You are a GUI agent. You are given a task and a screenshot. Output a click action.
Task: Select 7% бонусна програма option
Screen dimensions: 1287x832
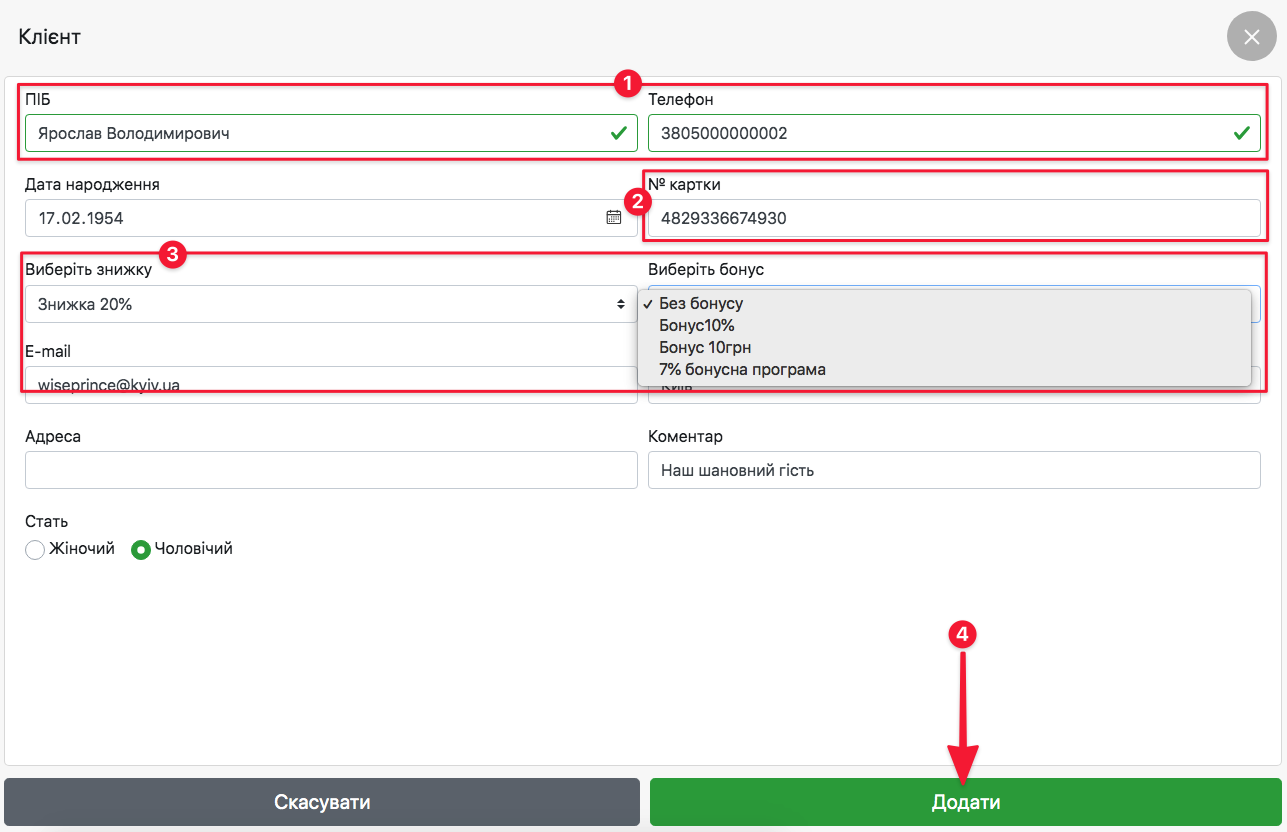click(x=742, y=369)
